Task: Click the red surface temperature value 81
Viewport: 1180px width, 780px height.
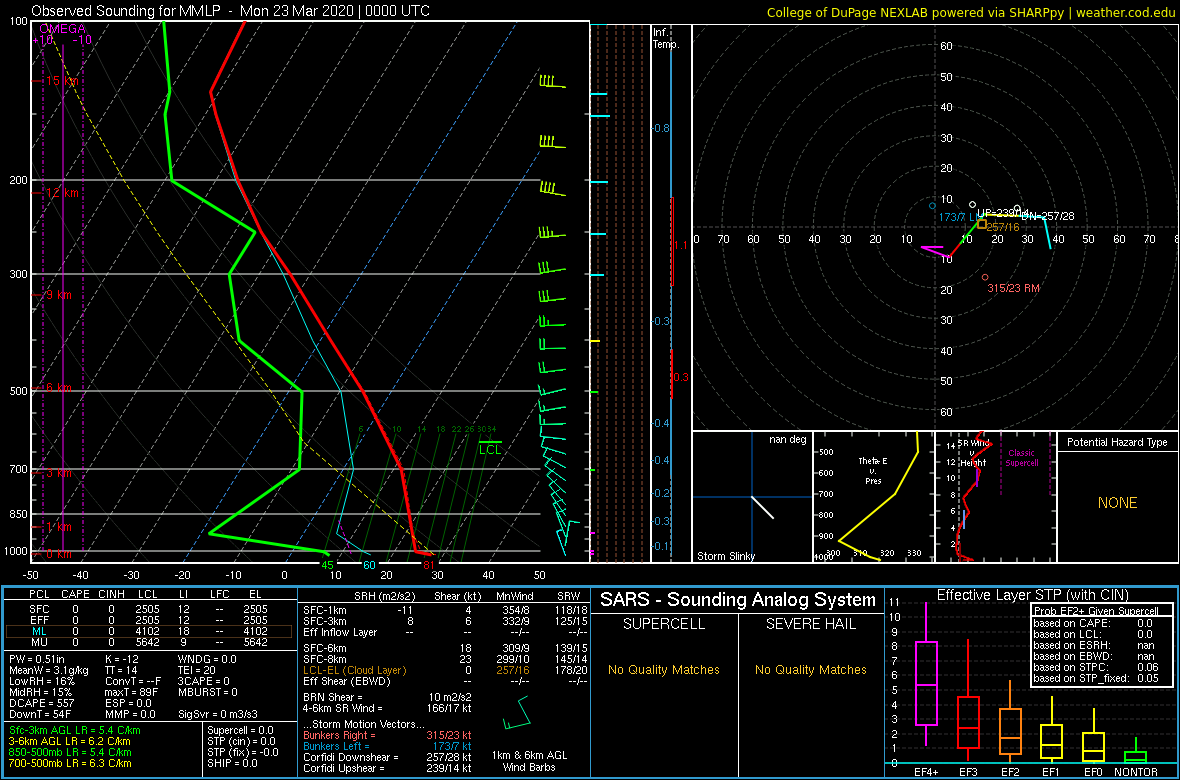Action: (x=428, y=565)
